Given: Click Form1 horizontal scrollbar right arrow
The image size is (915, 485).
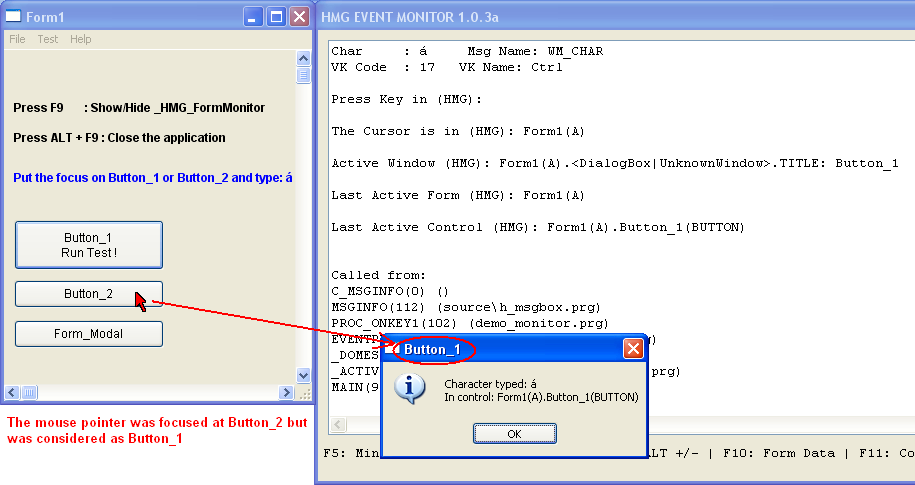Looking at the screenshot, I should [288, 393].
